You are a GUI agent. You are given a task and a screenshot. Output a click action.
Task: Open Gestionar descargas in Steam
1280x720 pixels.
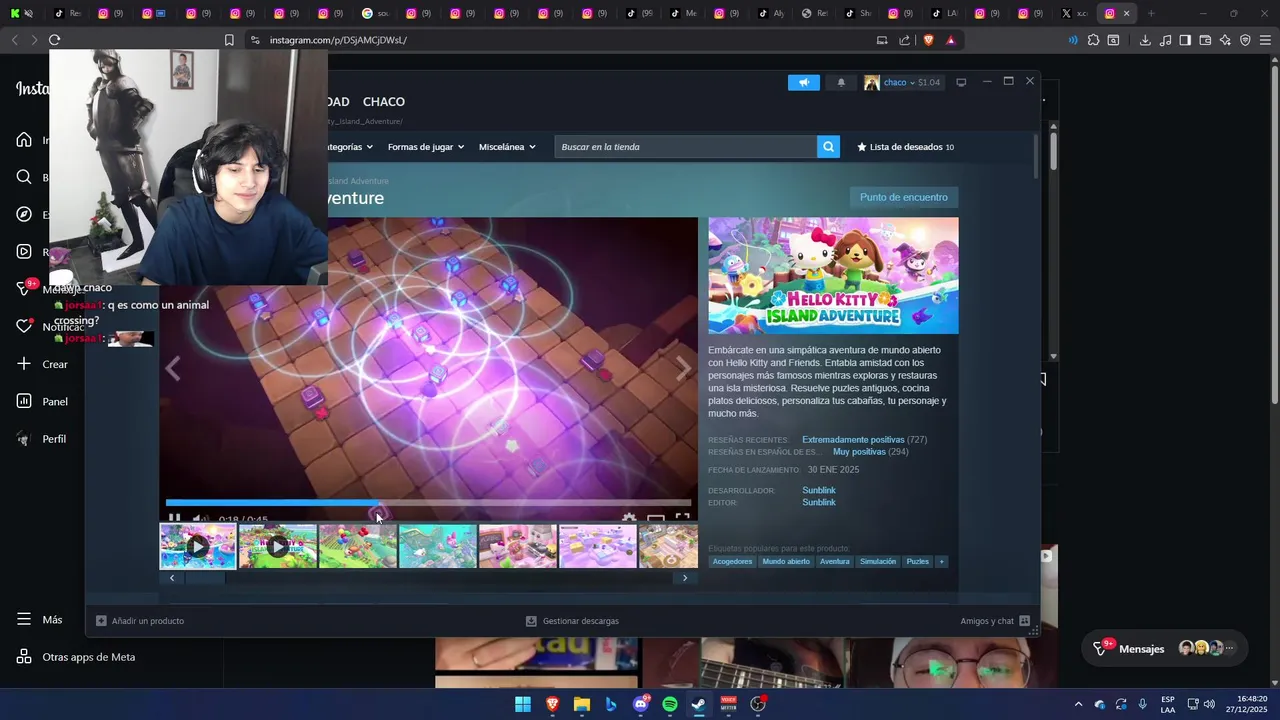click(x=572, y=621)
